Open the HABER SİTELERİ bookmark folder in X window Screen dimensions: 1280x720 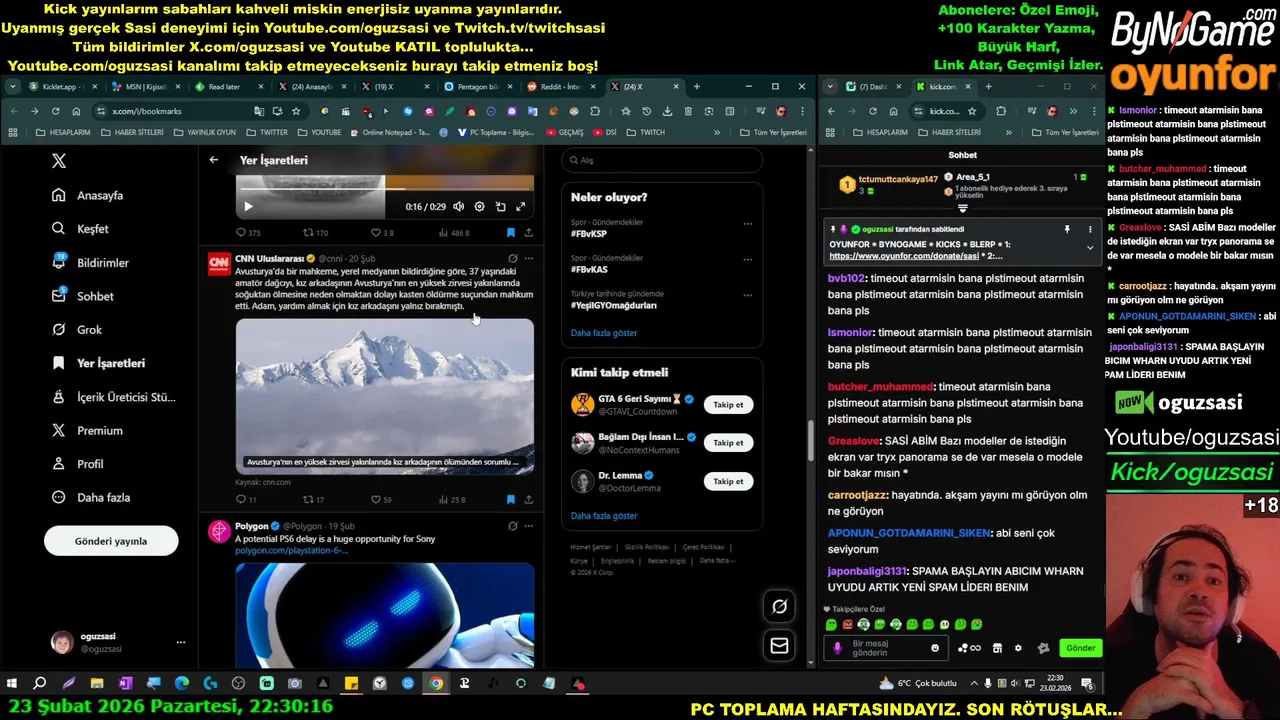pyautogui.click(x=133, y=132)
